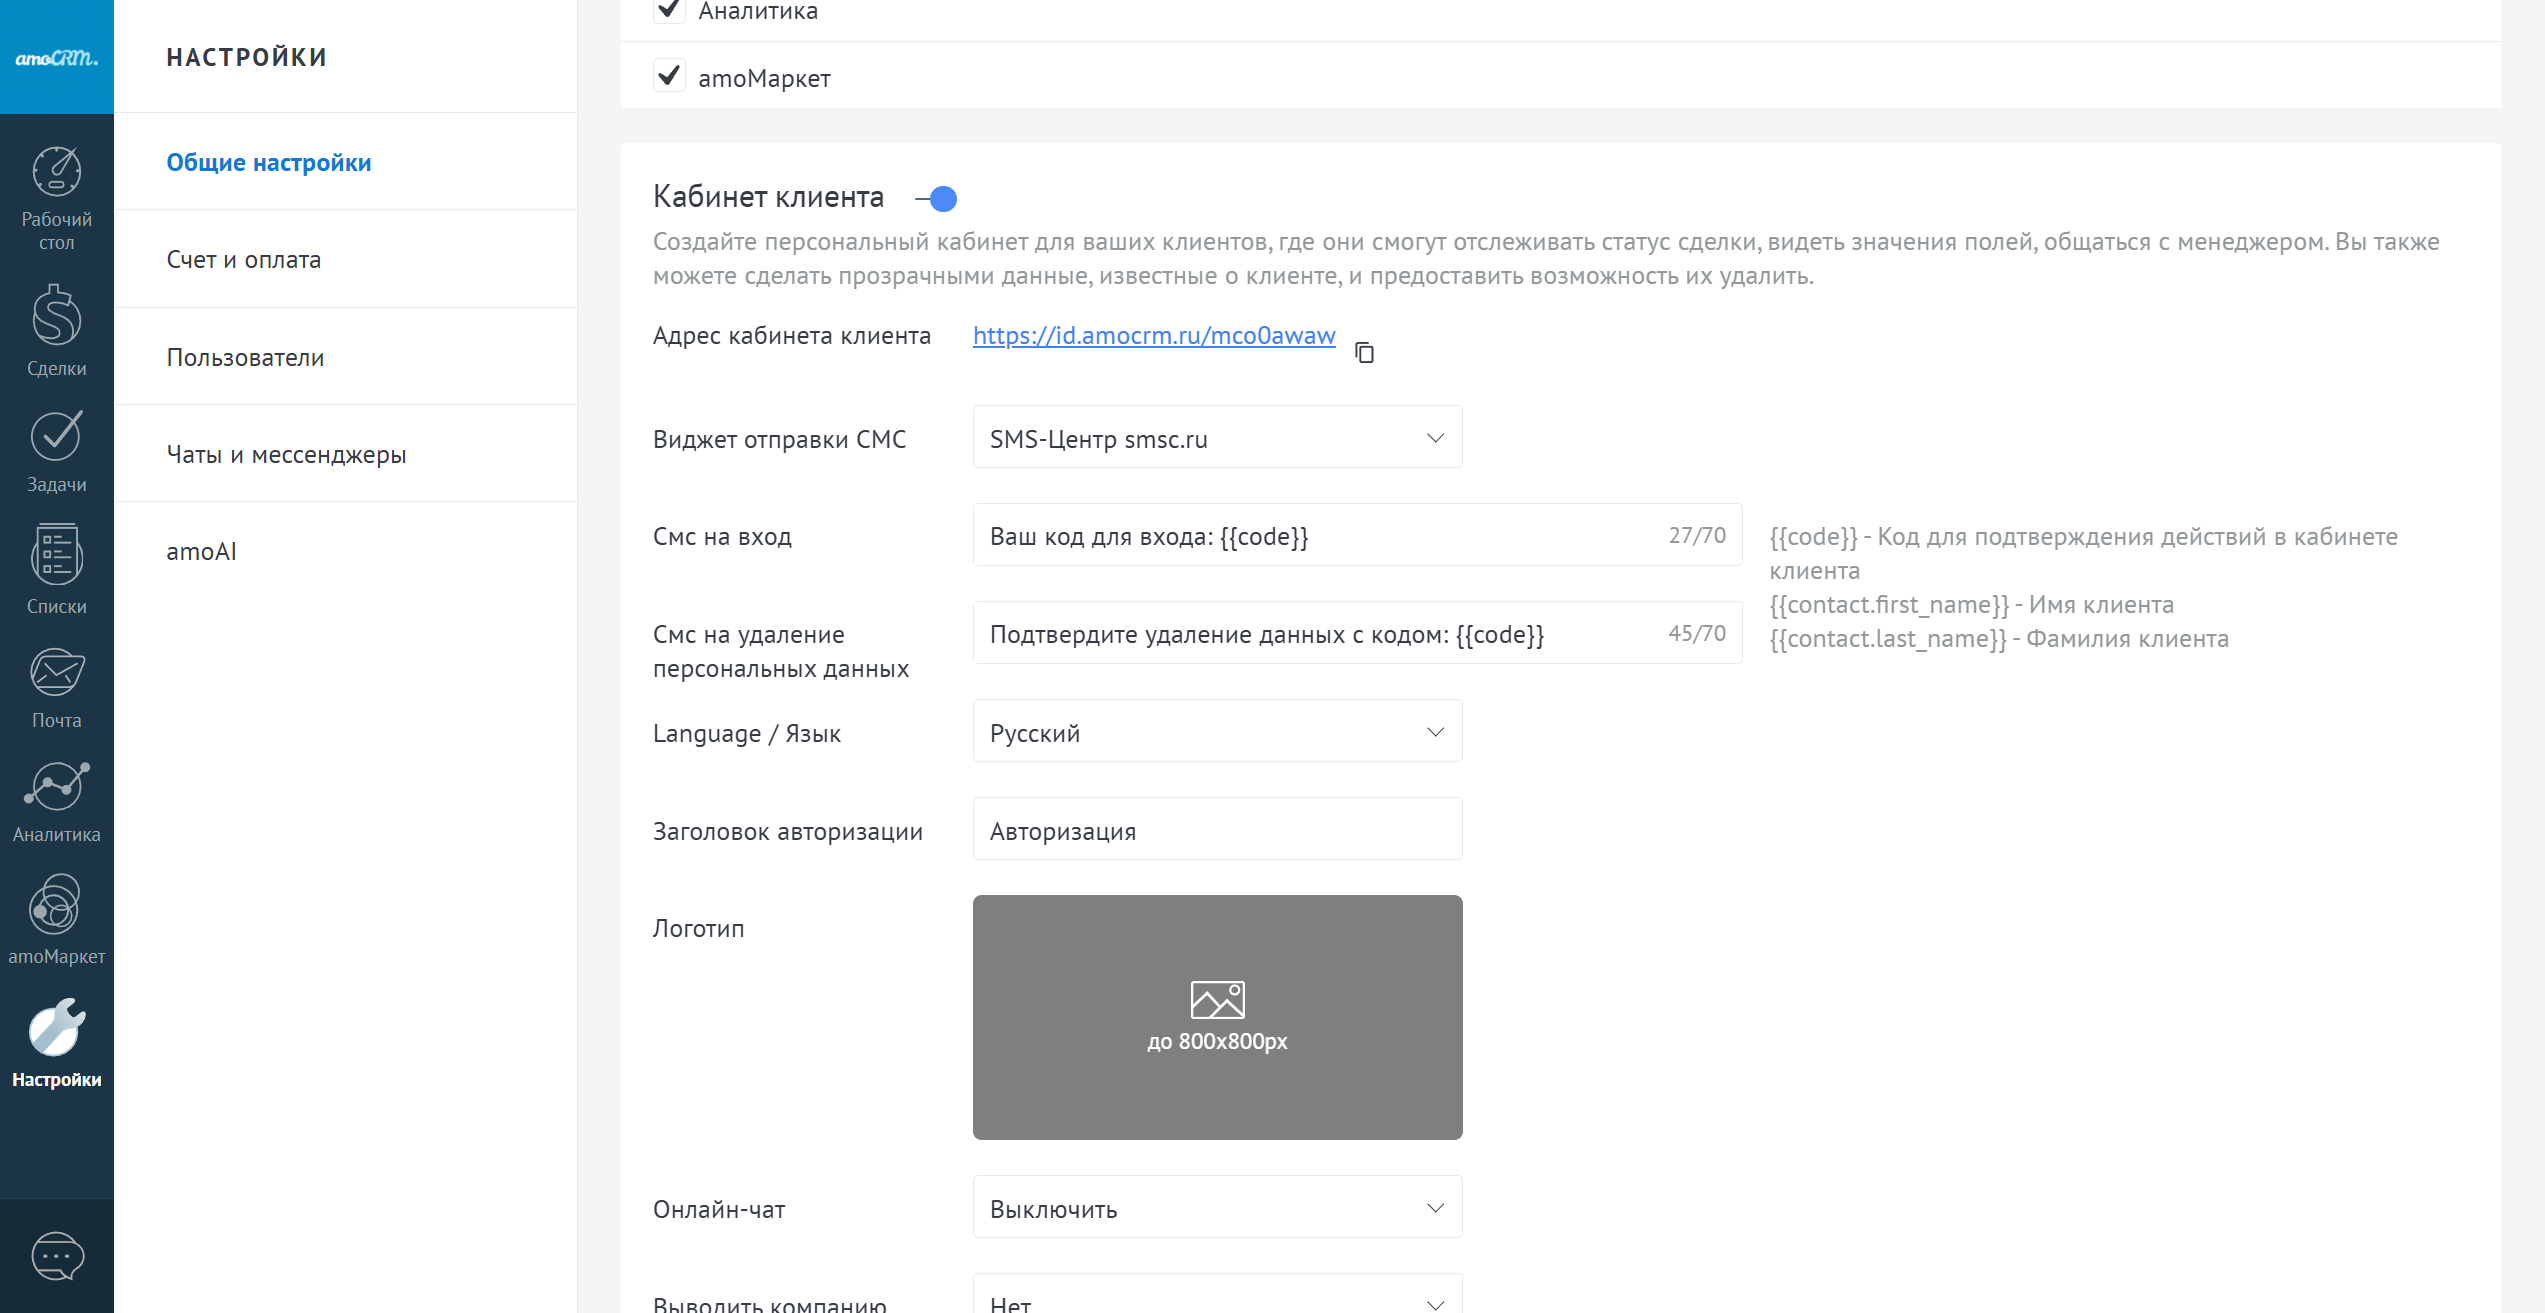Open Чаты и мессенджеры settings section
The height and width of the screenshot is (1313, 2545).
[286, 454]
